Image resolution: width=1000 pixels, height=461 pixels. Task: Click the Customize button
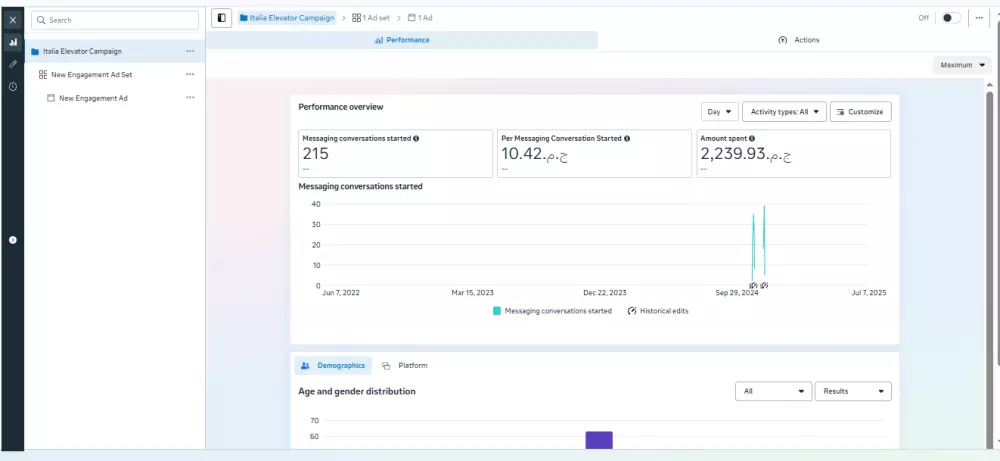coord(860,112)
